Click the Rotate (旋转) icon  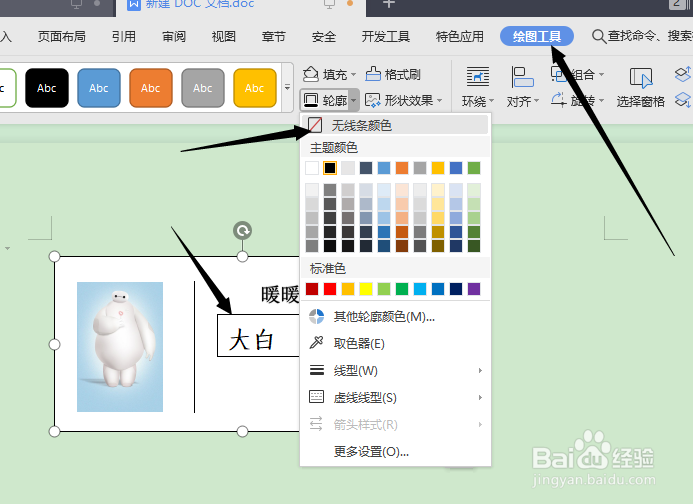coord(559,99)
